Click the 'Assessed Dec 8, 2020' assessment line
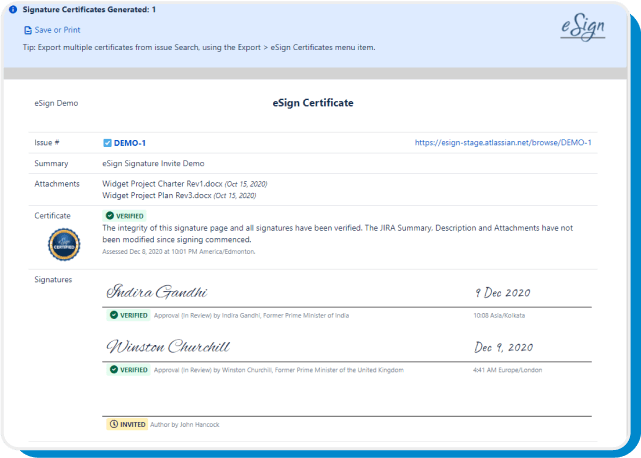This screenshot has width=641, height=458. point(179,251)
